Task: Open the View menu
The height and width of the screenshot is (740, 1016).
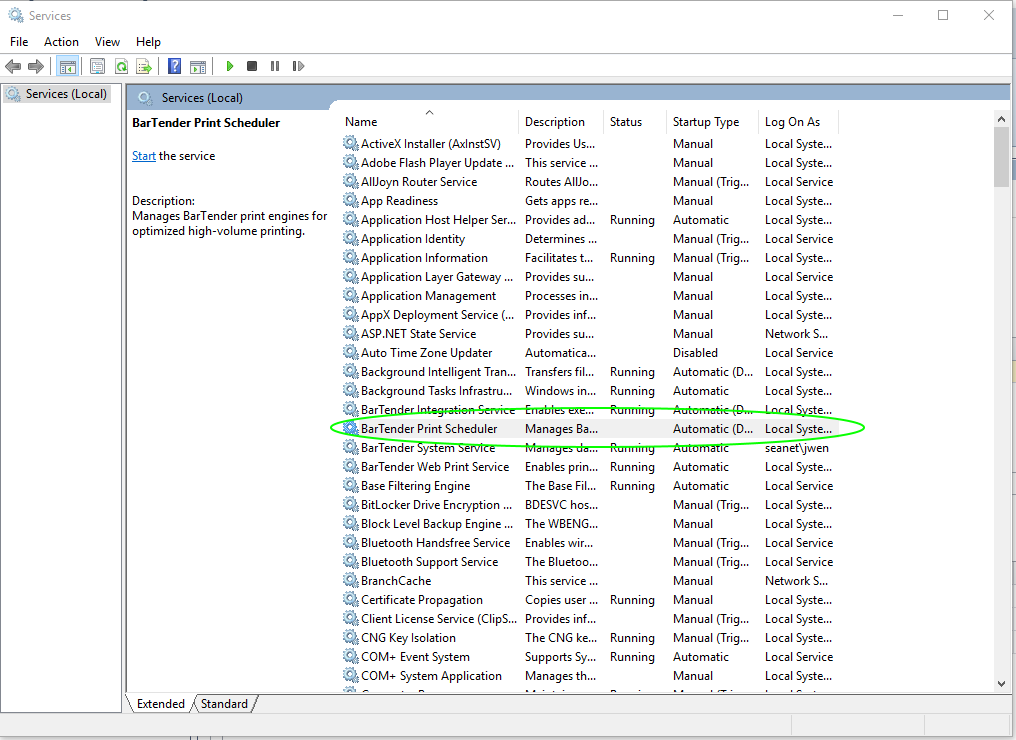Action: click(107, 41)
